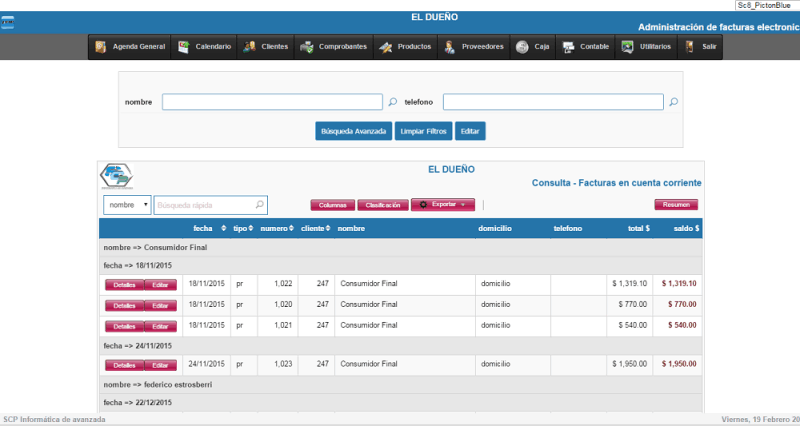
Task: Open Calendario menu
Action: 204,47
